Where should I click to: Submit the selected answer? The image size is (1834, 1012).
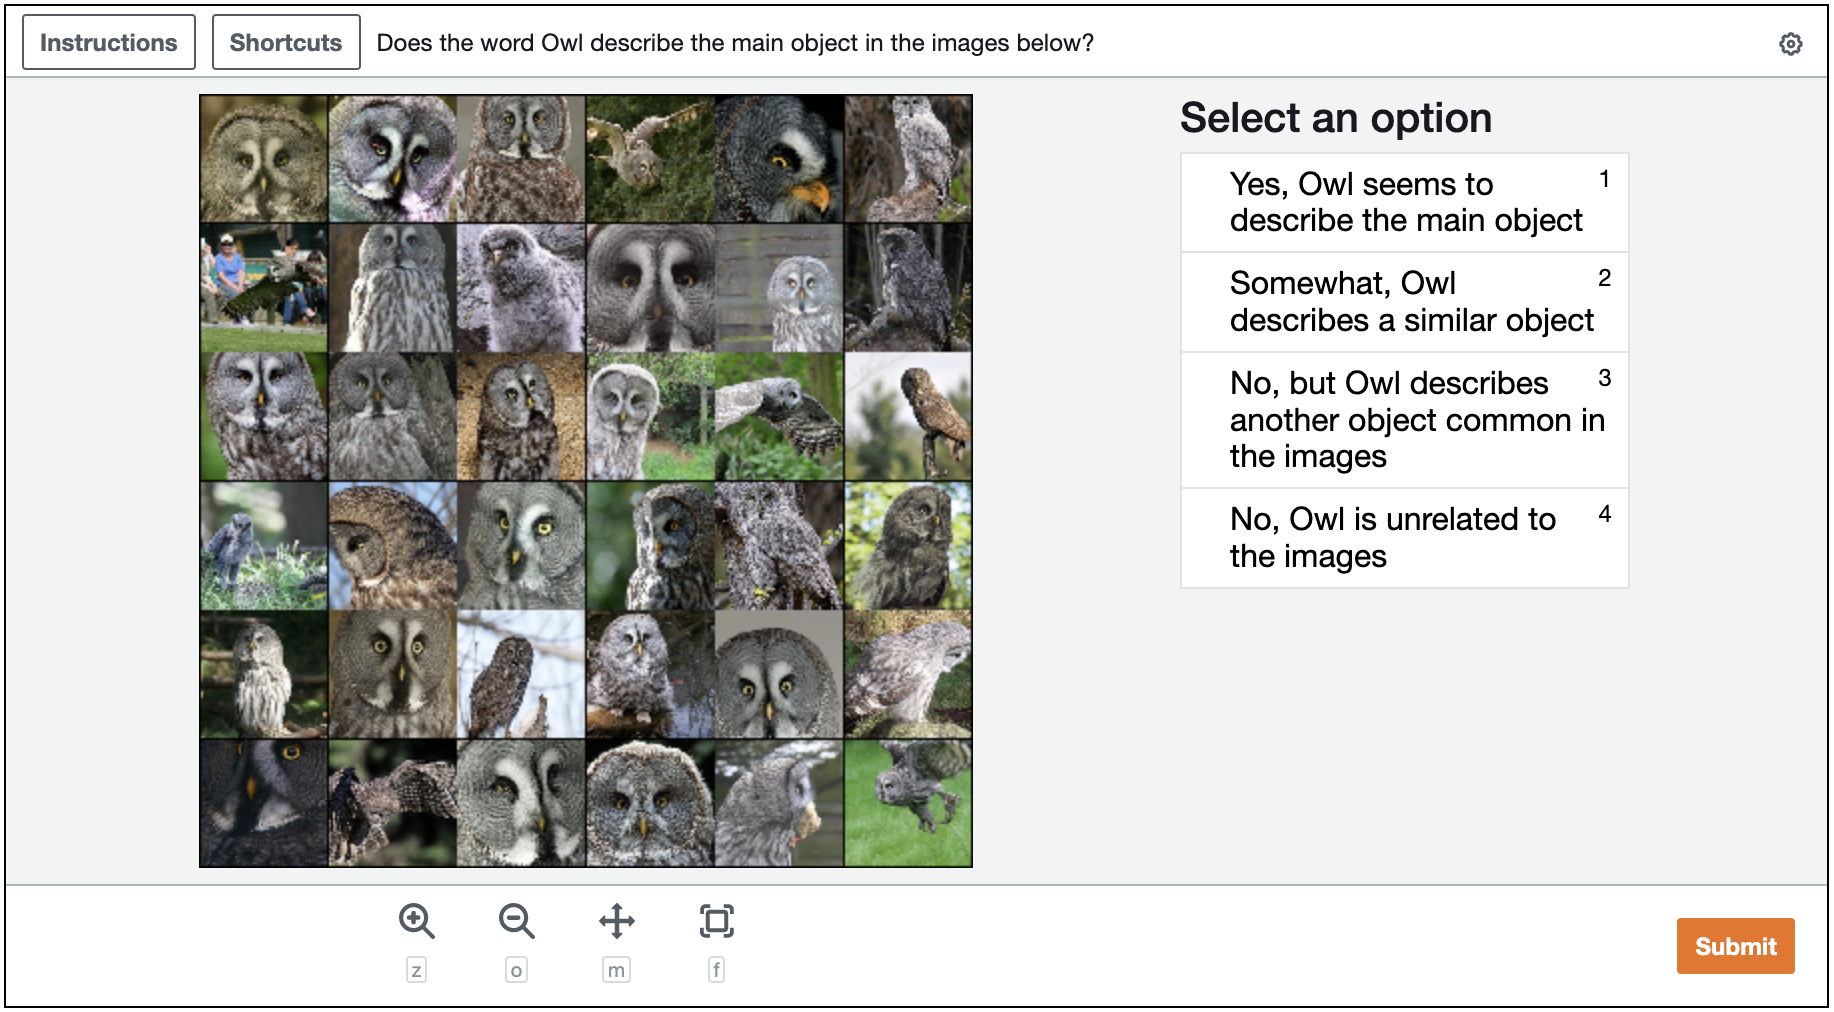(1735, 946)
